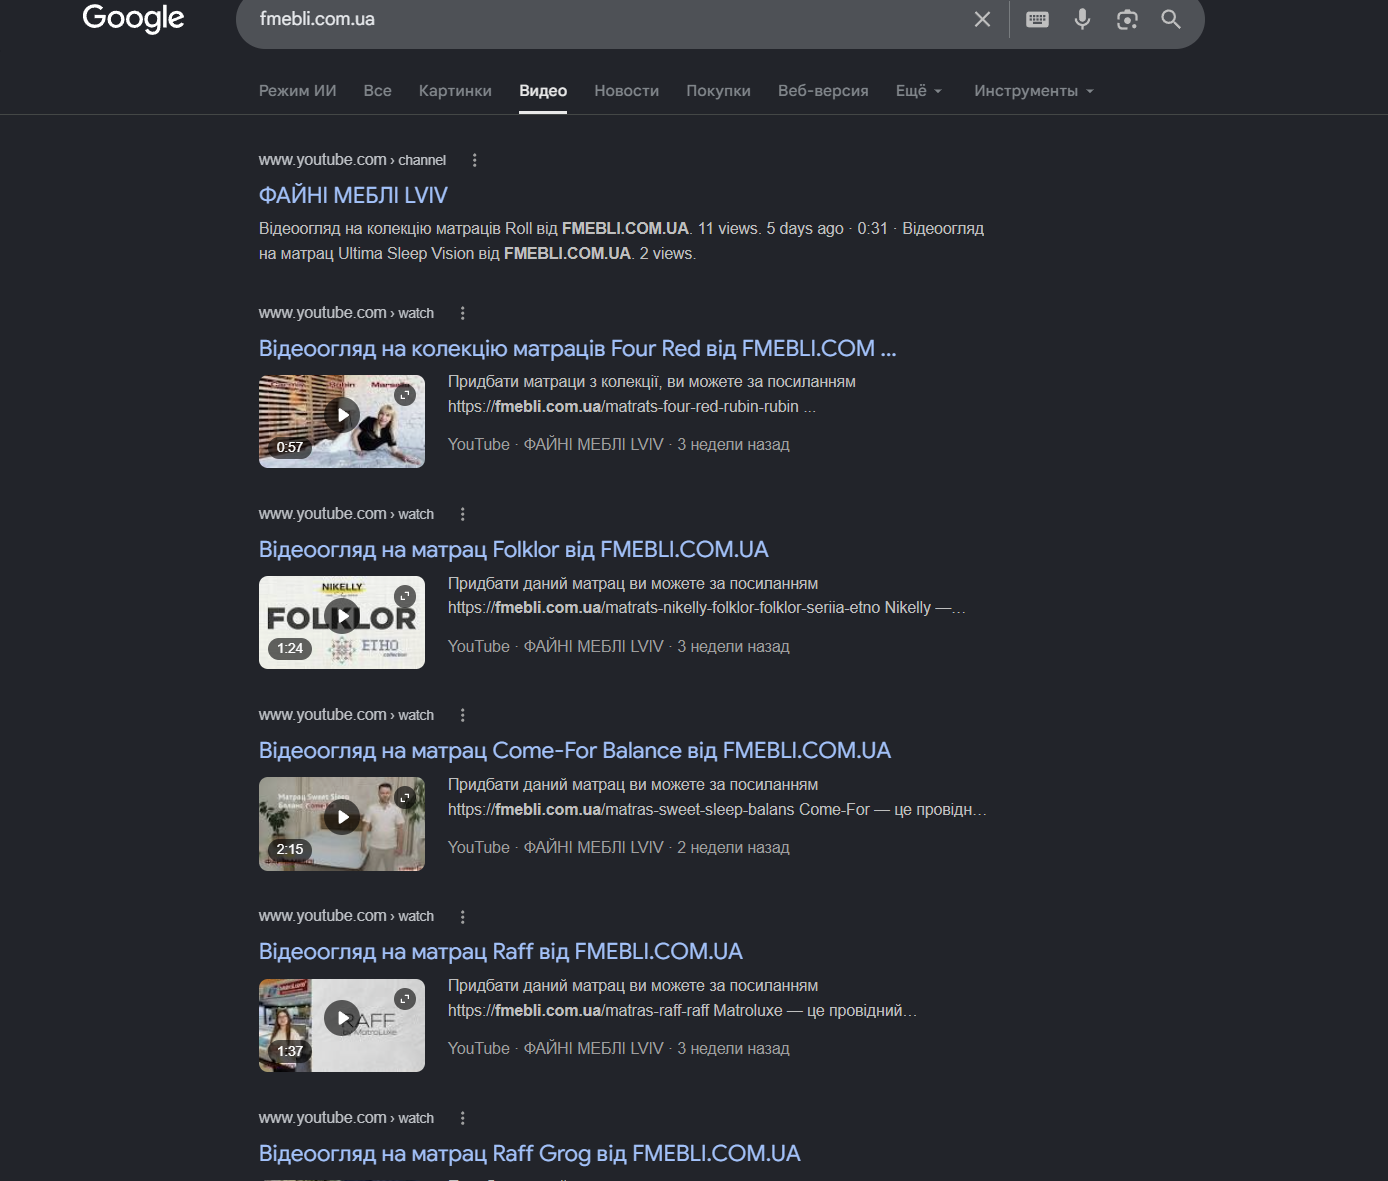The height and width of the screenshot is (1181, 1388).
Task: Click www.youtube.com › channel breadcrumb
Action: [x=352, y=160]
